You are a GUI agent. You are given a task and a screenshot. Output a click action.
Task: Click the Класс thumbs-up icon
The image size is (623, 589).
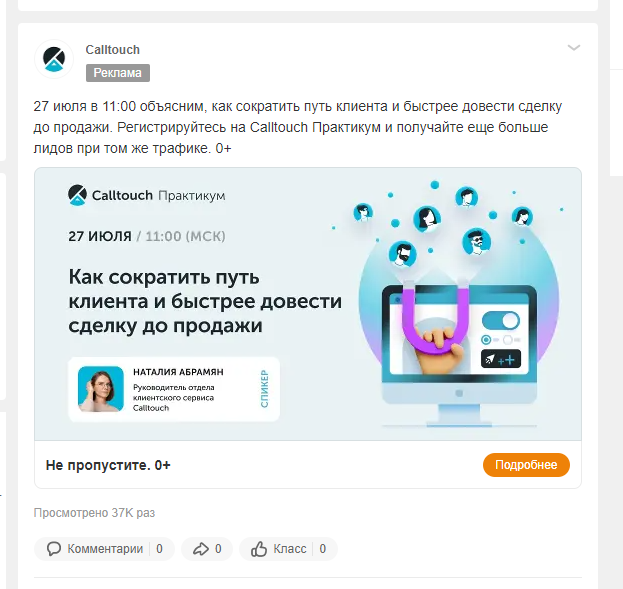[x=259, y=549]
